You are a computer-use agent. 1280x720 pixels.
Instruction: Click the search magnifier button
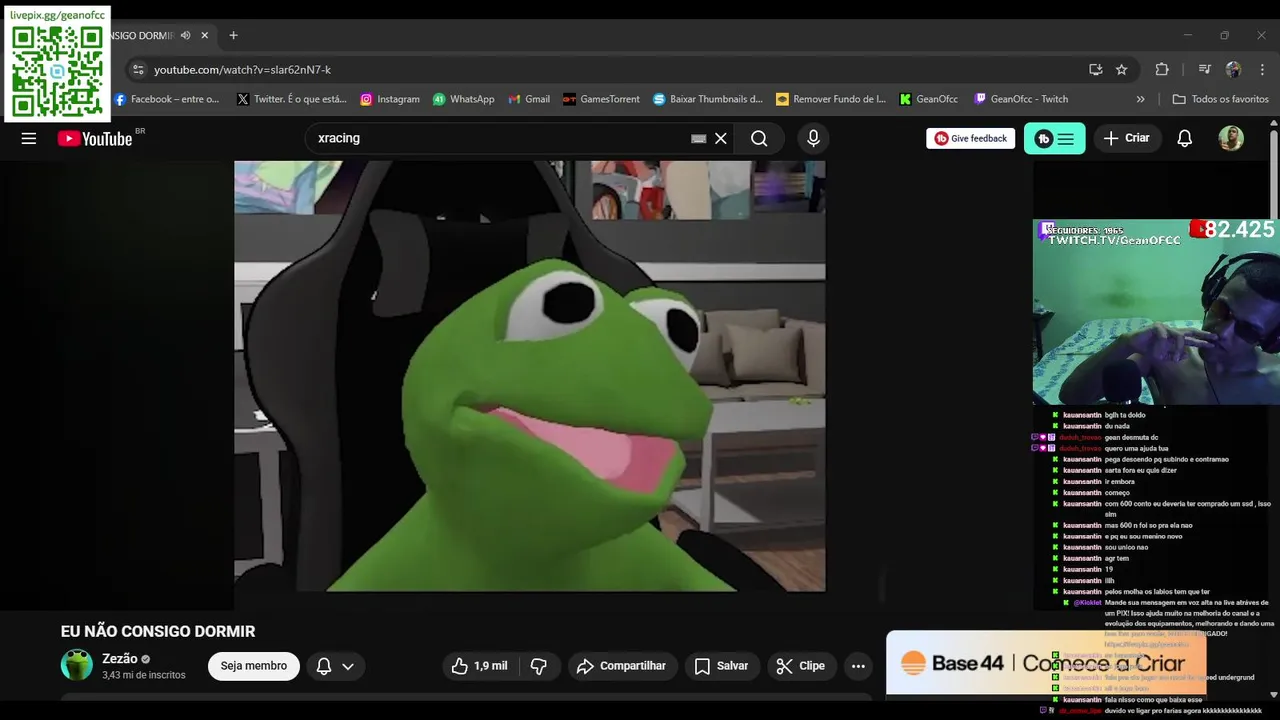759,138
